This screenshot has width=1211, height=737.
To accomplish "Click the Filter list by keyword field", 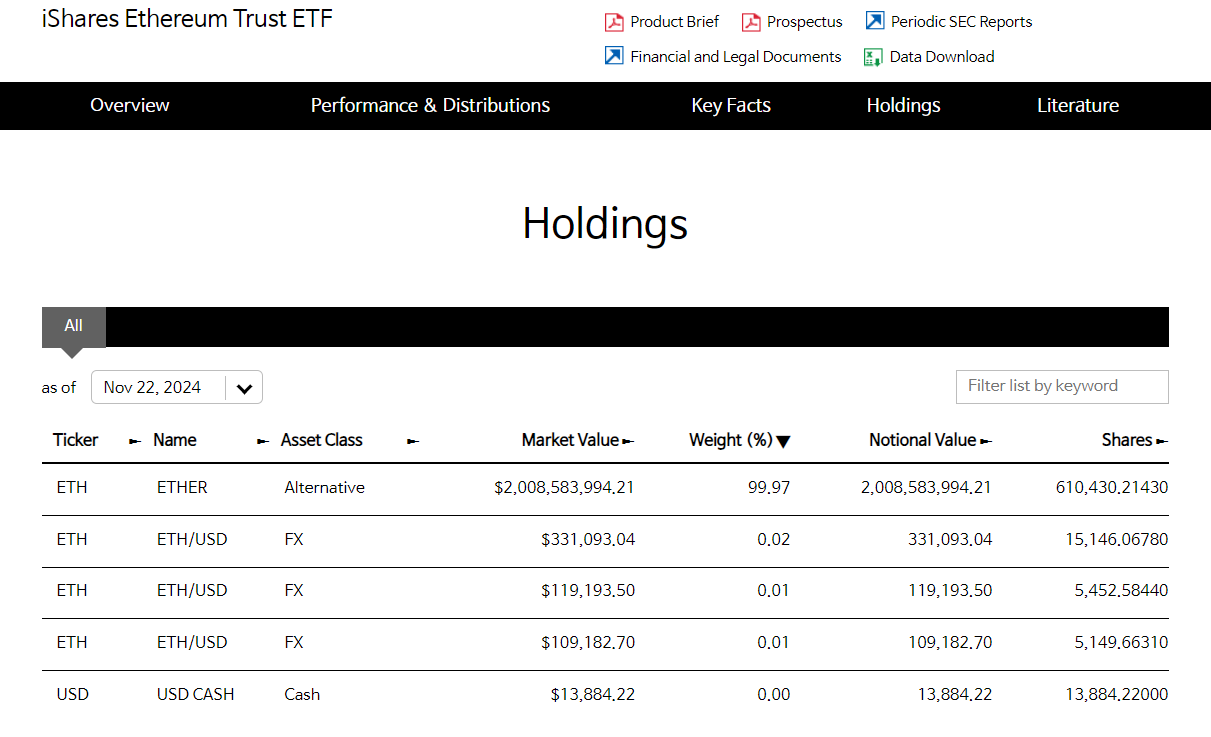I will click(x=1061, y=387).
